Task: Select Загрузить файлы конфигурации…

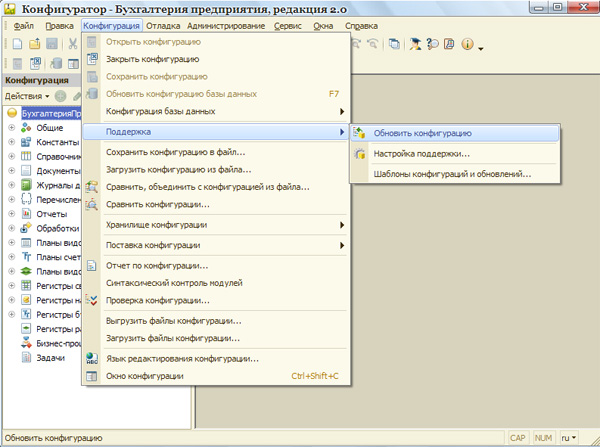Action: (216, 338)
